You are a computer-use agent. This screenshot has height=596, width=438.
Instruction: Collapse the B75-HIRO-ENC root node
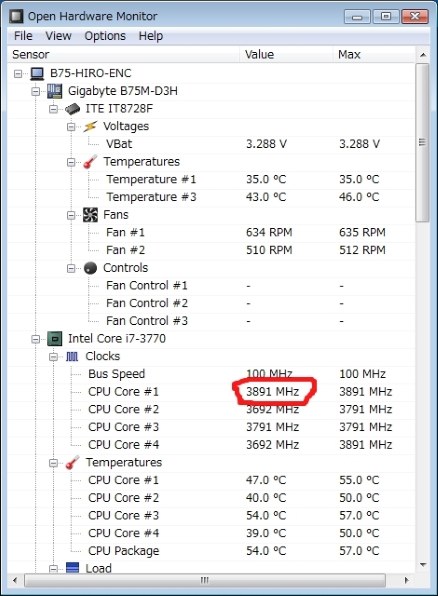[x=18, y=73]
